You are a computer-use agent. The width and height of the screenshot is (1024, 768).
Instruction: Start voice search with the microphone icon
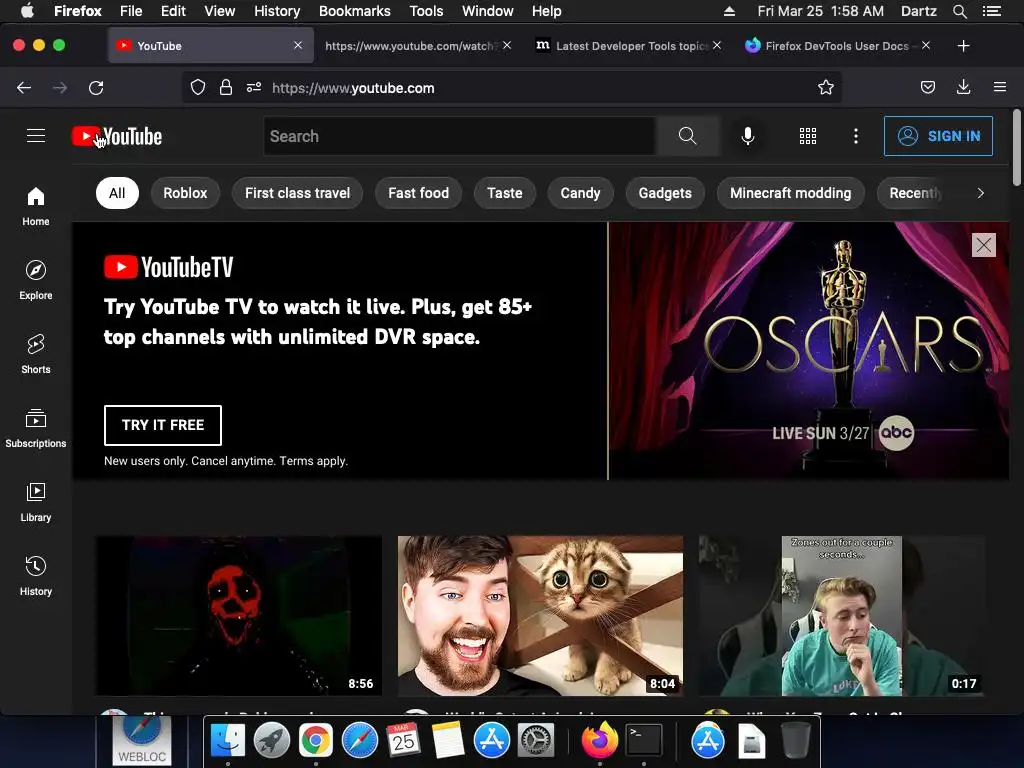coord(748,136)
